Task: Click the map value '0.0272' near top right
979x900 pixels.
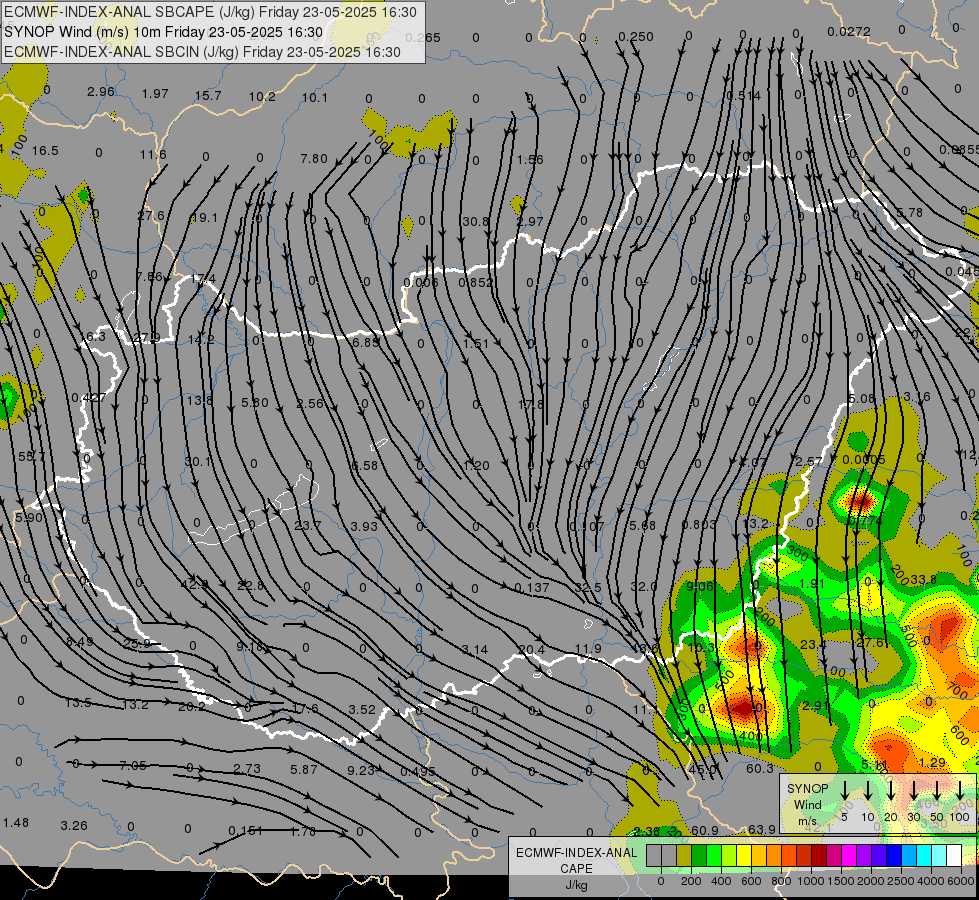Action: [849, 32]
